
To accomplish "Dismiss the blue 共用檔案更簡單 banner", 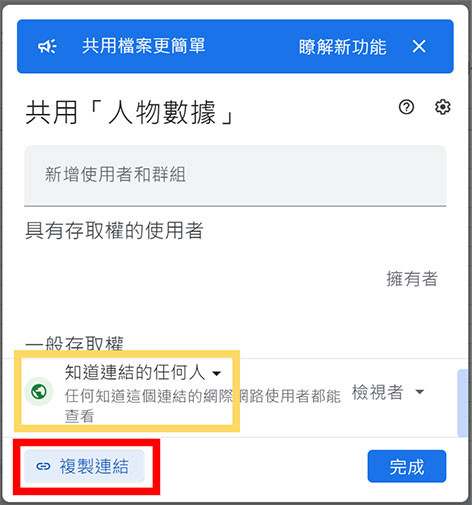I will (x=419, y=46).
